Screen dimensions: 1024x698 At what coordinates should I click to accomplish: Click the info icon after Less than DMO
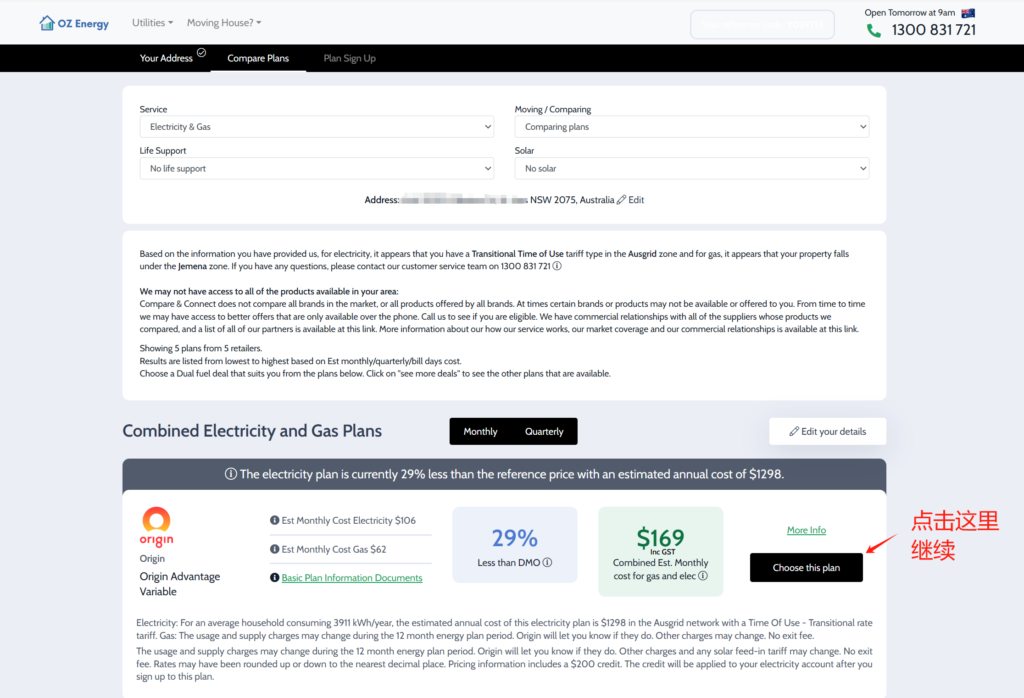[x=547, y=562]
